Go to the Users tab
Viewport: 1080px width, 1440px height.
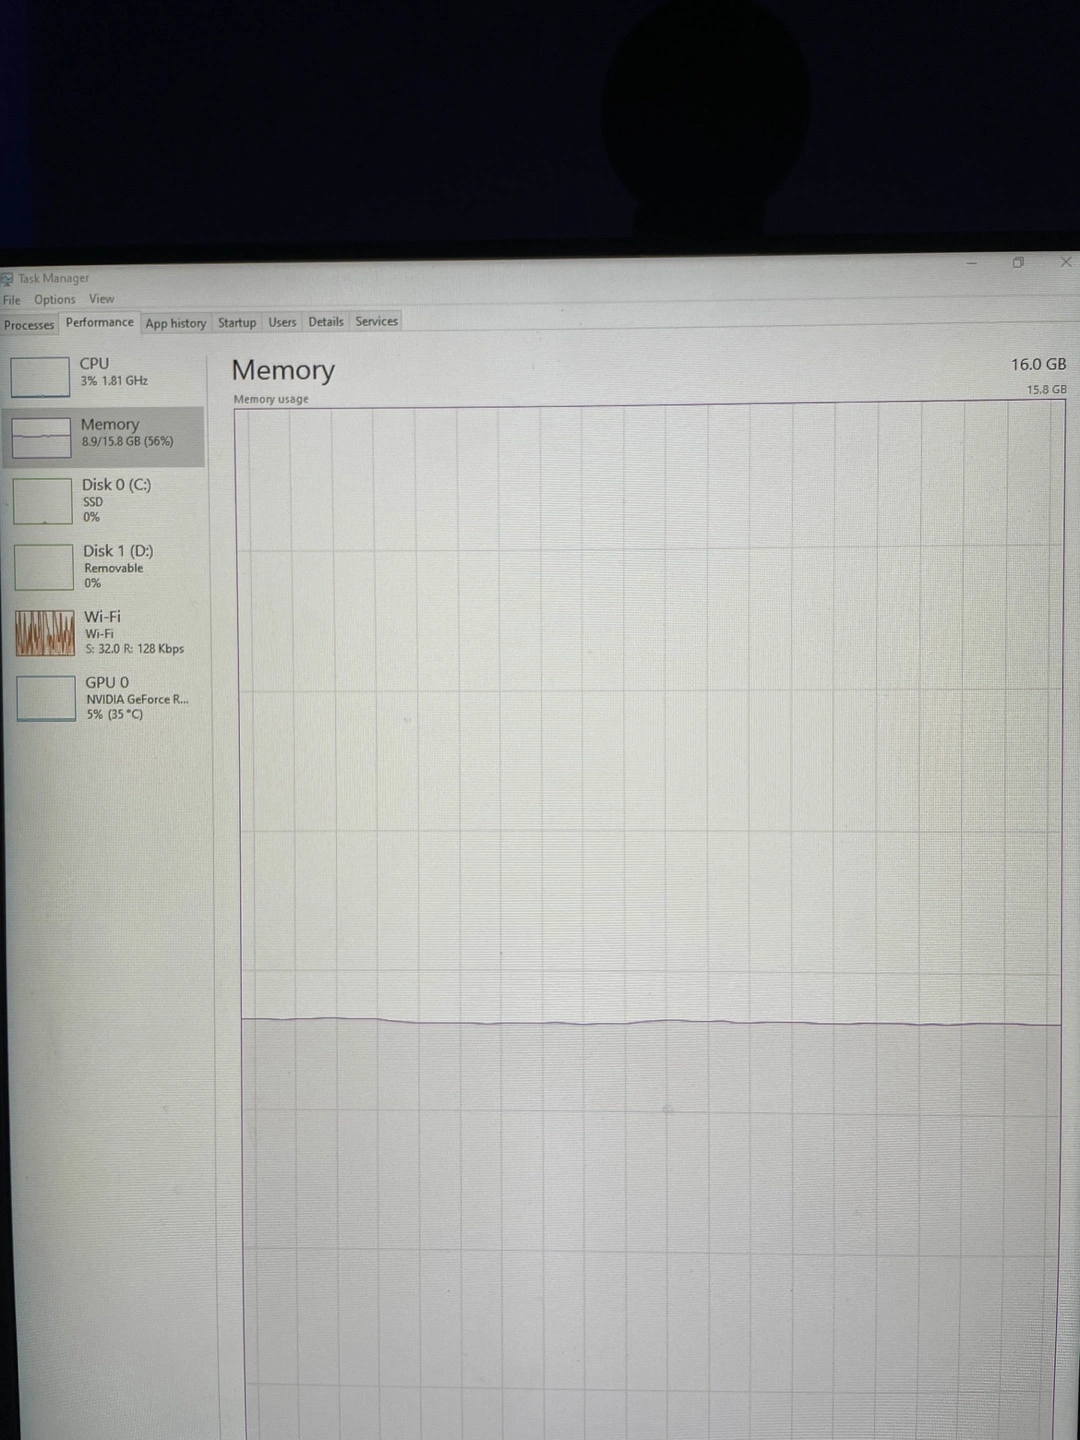[x=282, y=322]
